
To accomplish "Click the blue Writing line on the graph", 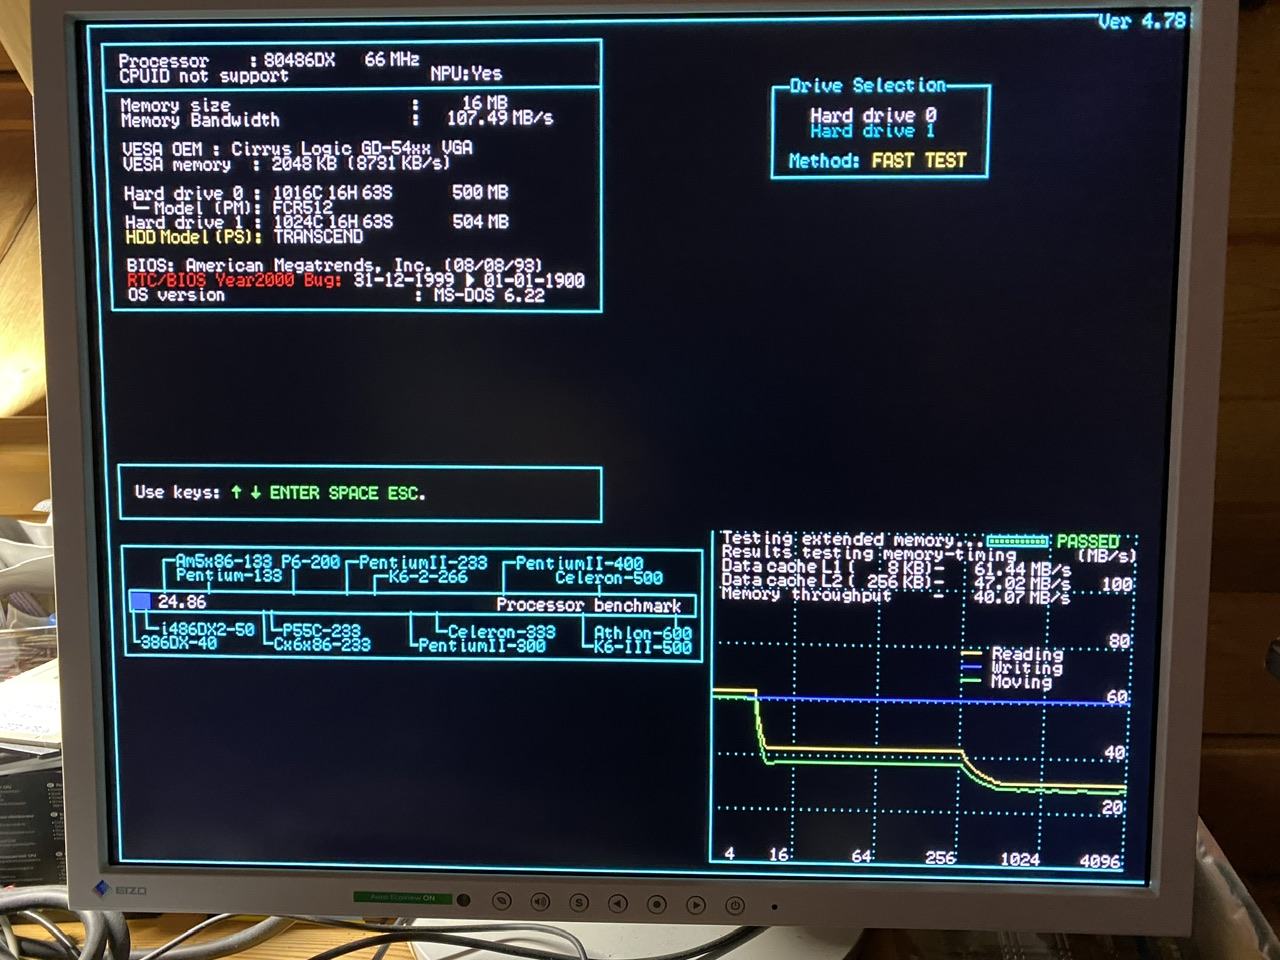I will coord(940,700).
